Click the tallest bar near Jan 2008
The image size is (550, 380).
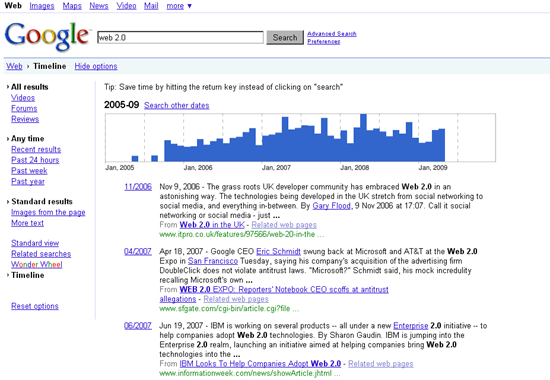coord(363,138)
